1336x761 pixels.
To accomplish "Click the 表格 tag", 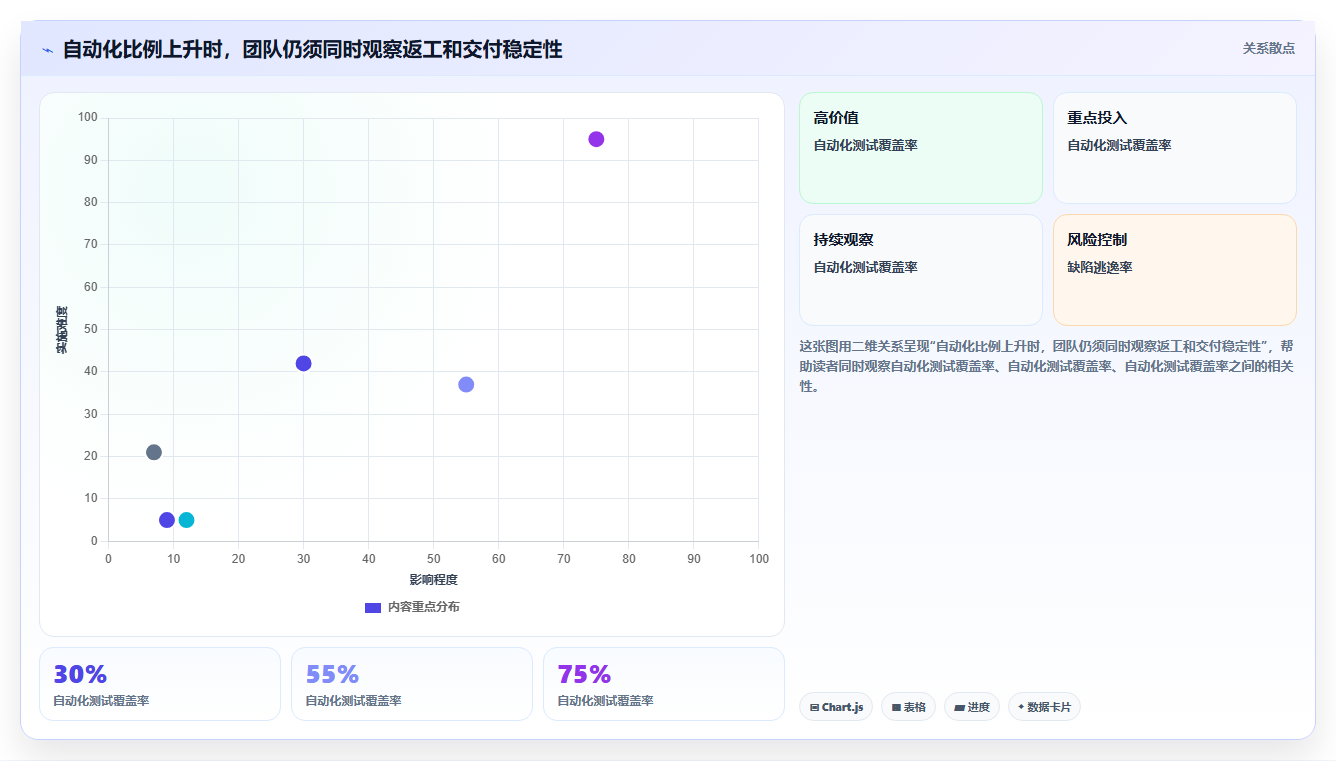I will pos(908,707).
